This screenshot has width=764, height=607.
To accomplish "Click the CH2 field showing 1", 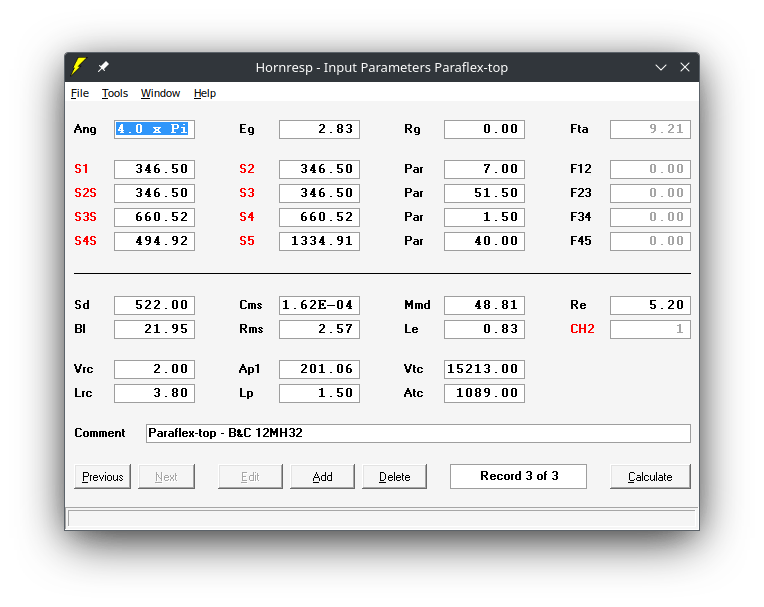I will [650, 329].
